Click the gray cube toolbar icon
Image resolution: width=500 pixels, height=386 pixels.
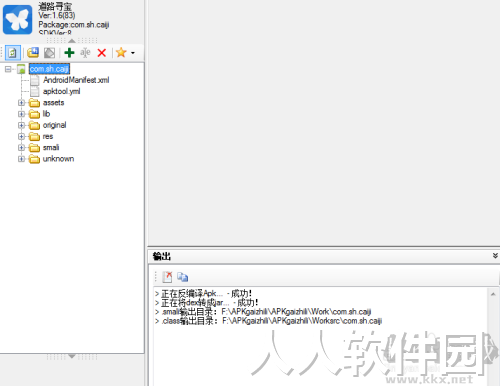pyautogui.click(x=49, y=53)
